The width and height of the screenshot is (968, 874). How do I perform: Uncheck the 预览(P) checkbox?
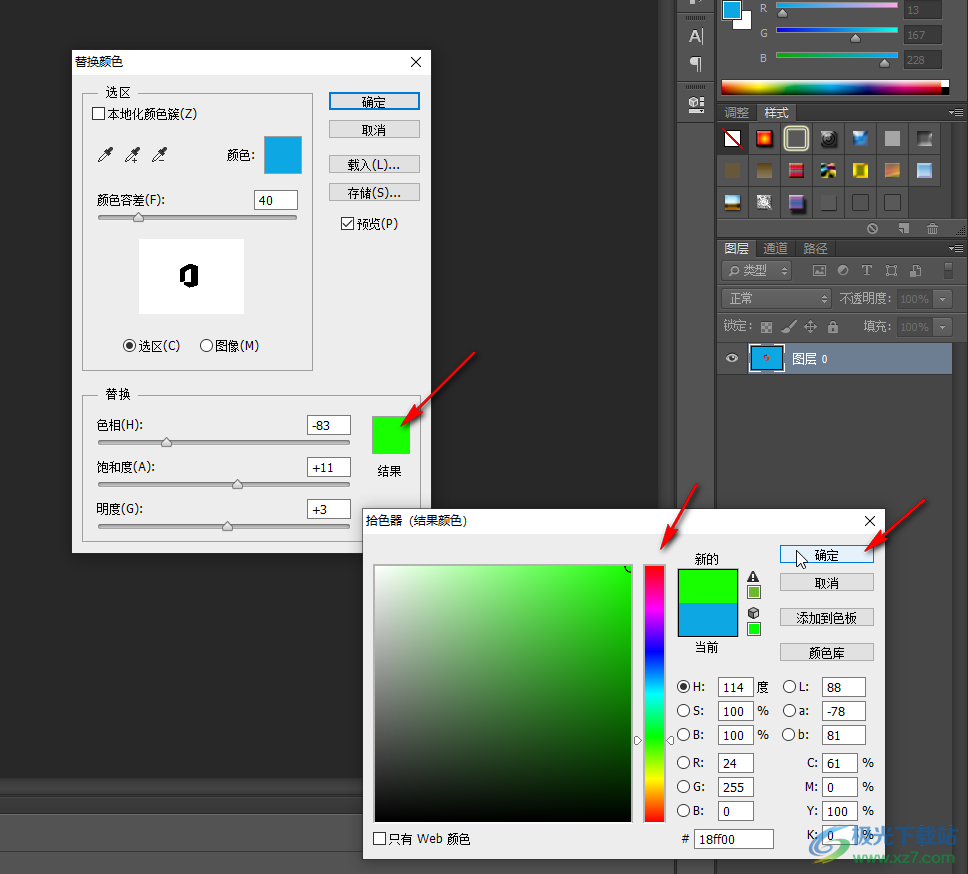click(348, 223)
